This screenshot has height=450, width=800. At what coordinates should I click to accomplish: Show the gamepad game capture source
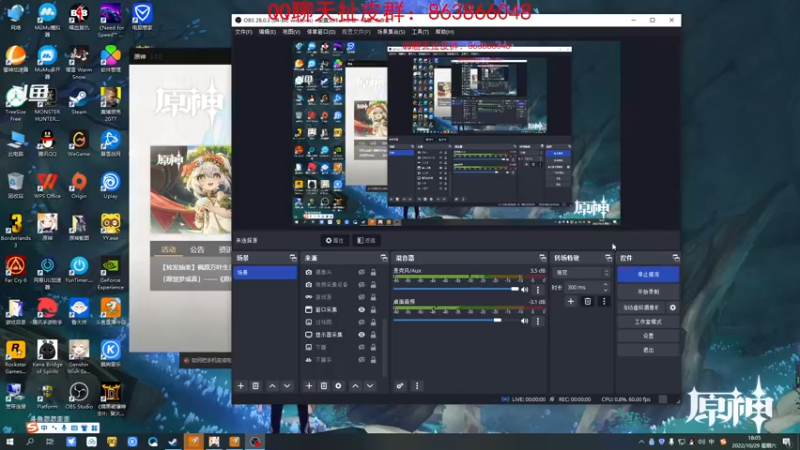pos(361,297)
